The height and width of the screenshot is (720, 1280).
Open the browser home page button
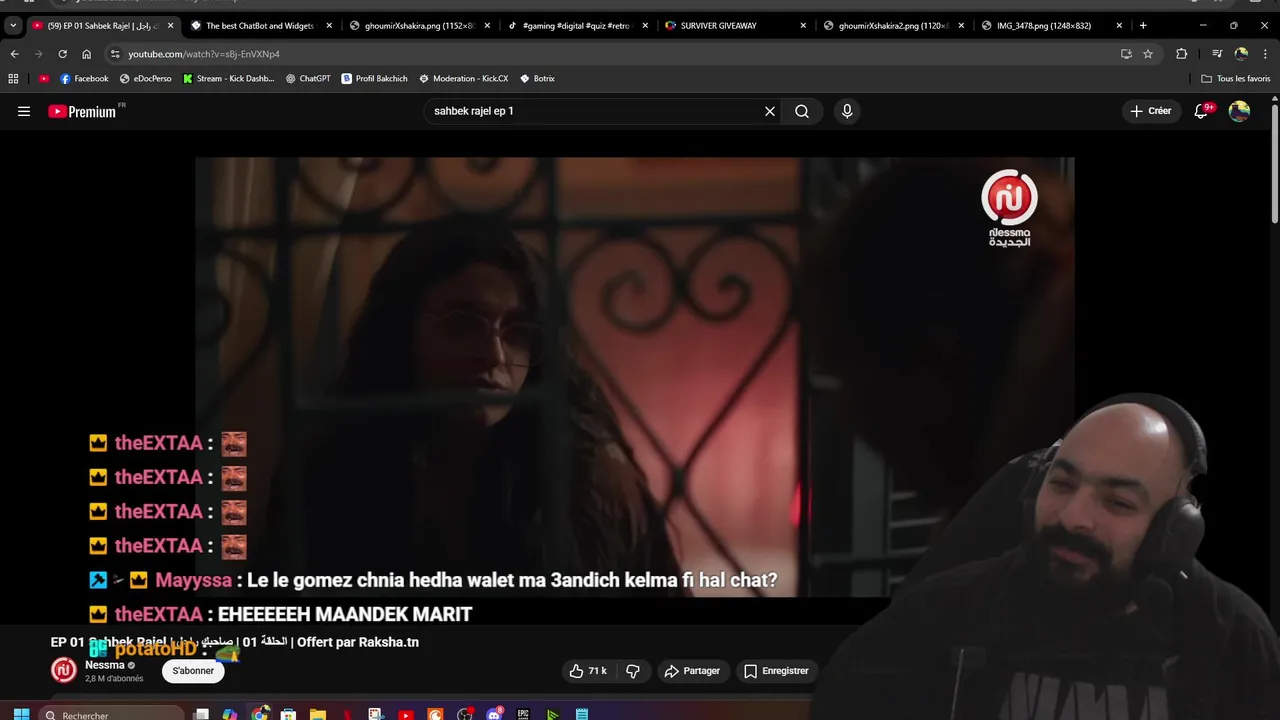click(x=86, y=54)
